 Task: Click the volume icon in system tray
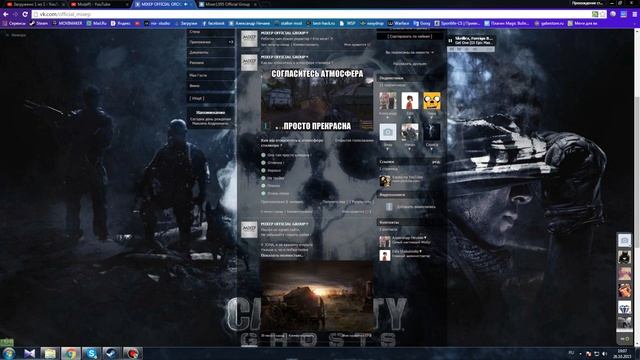tap(605, 354)
